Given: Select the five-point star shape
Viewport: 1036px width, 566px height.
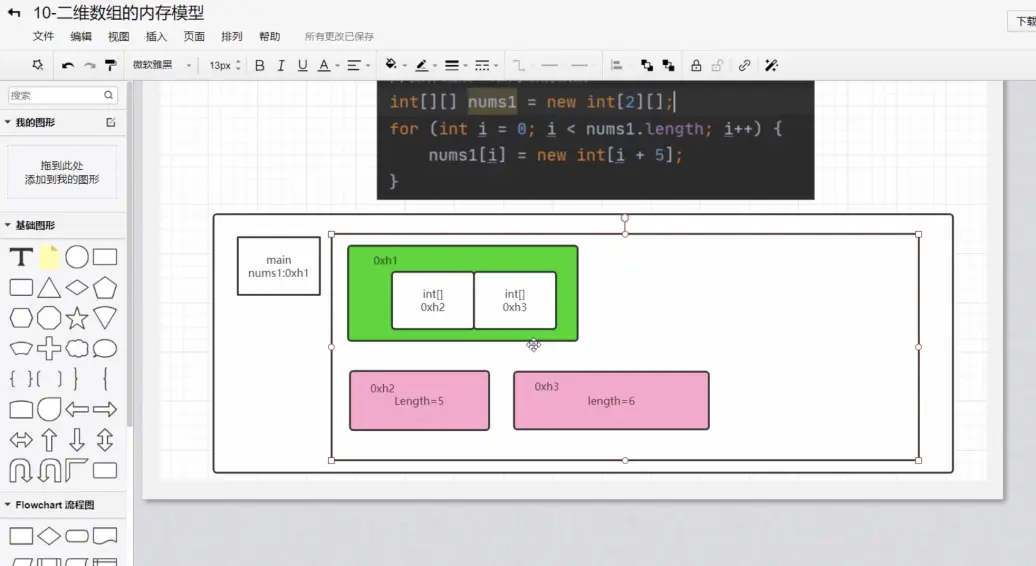Looking at the screenshot, I should pos(77,318).
